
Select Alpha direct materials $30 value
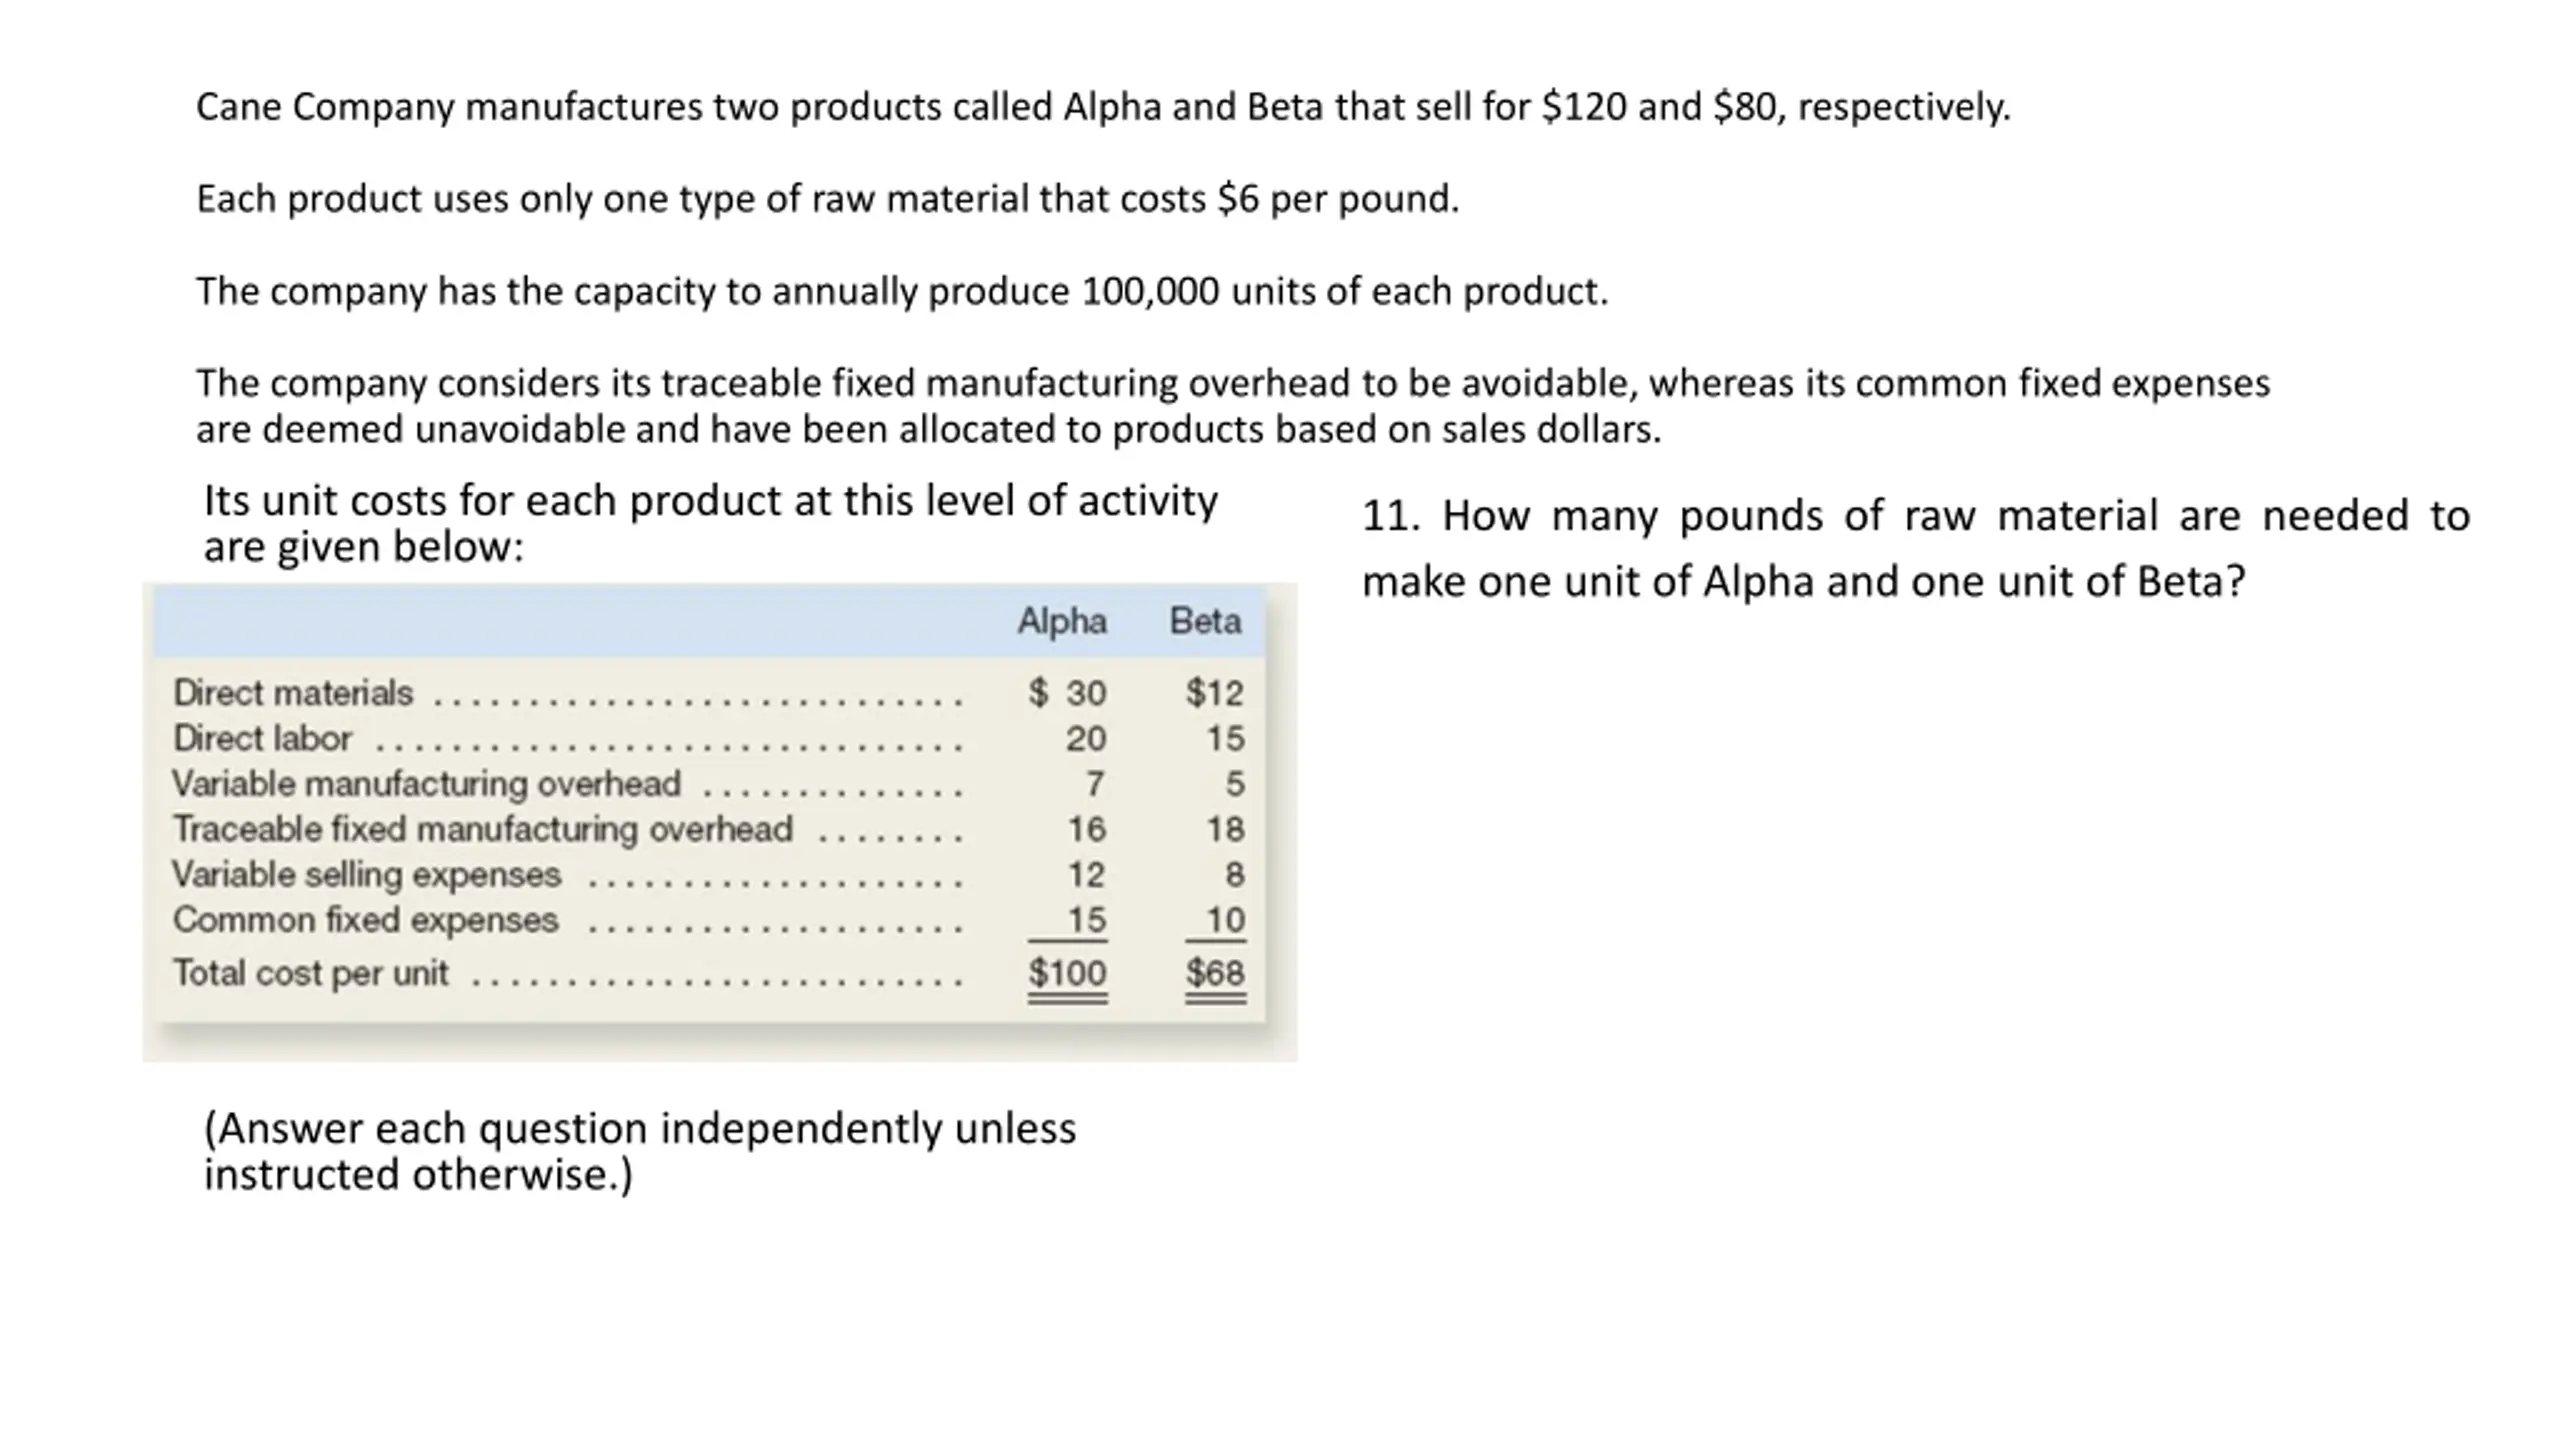coord(1067,692)
